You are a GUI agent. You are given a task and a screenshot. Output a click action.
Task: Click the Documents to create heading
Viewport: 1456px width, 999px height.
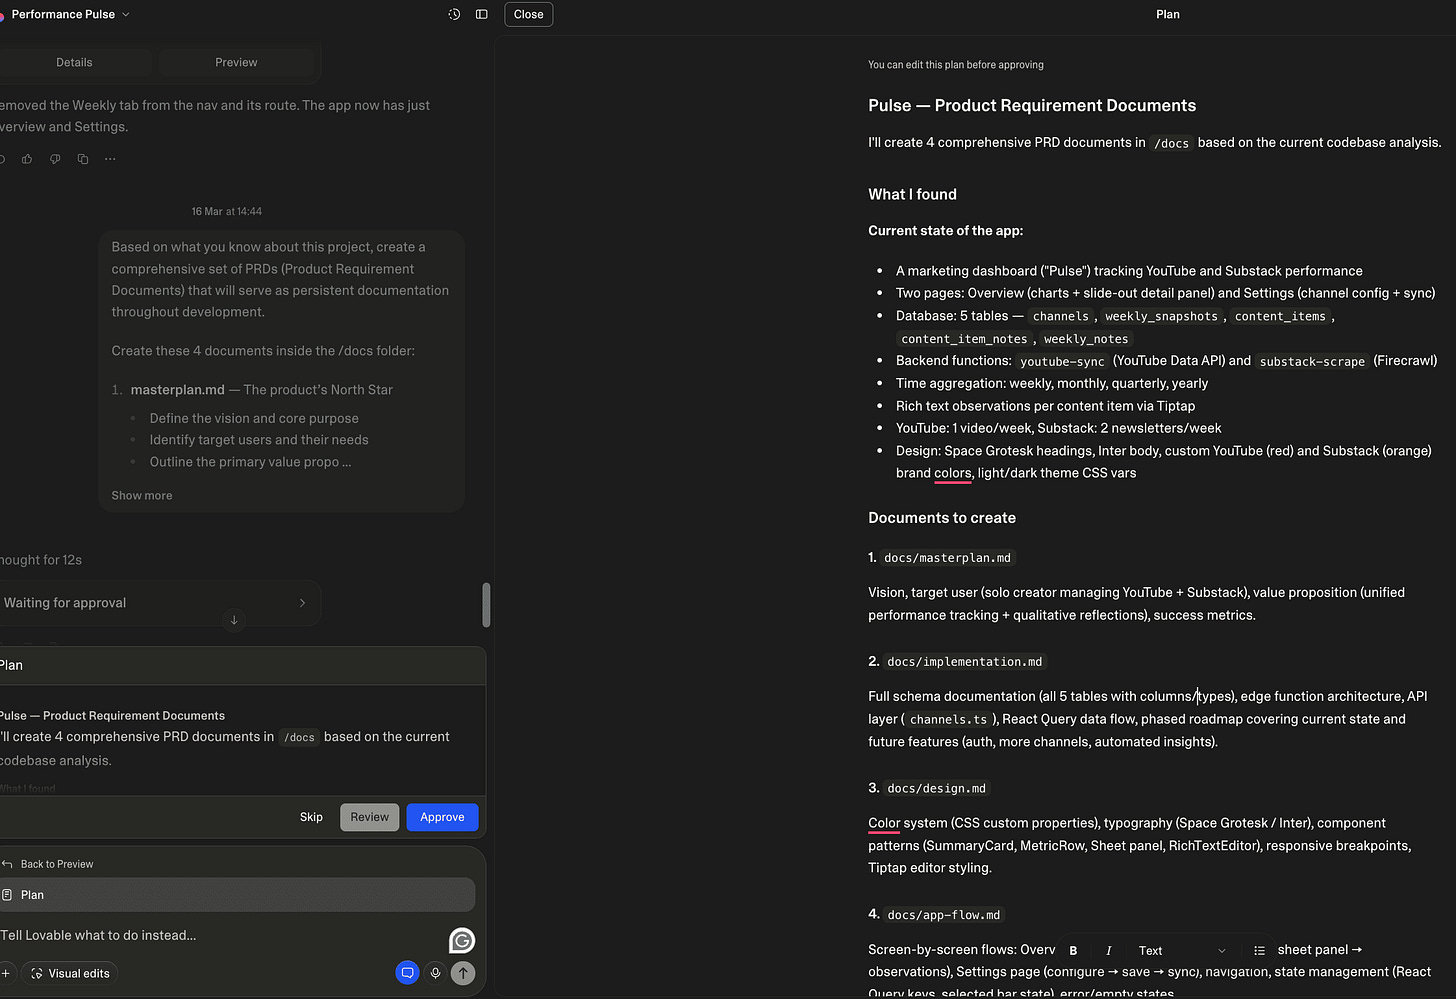click(x=942, y=517)
